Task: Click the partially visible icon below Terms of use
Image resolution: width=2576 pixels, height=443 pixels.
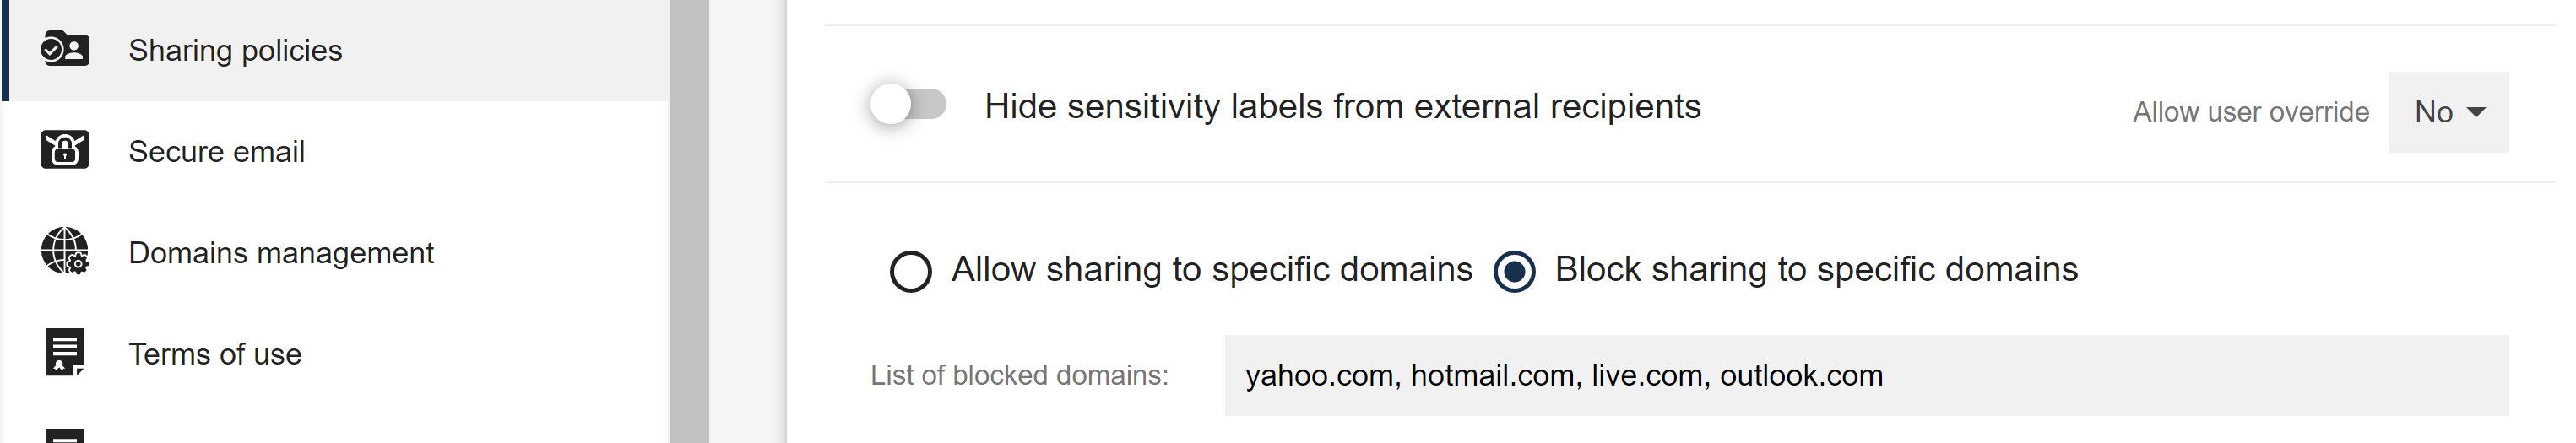Action: 65,436
